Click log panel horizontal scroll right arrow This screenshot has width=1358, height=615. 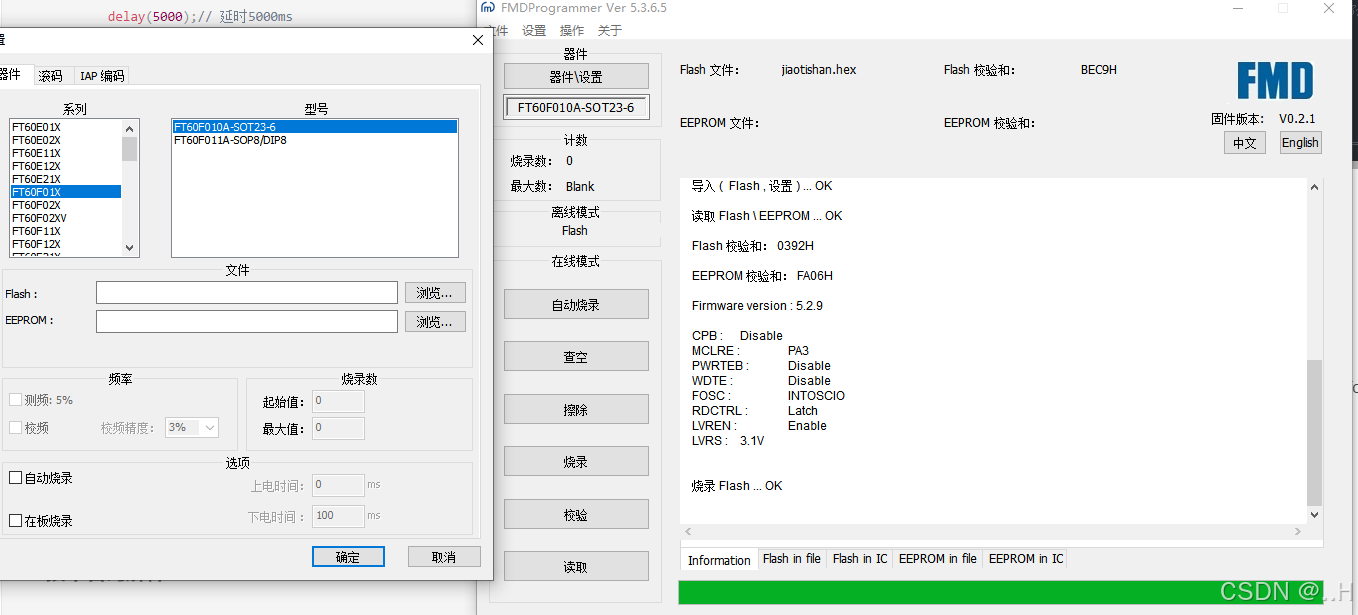(x=1299, y=532)
